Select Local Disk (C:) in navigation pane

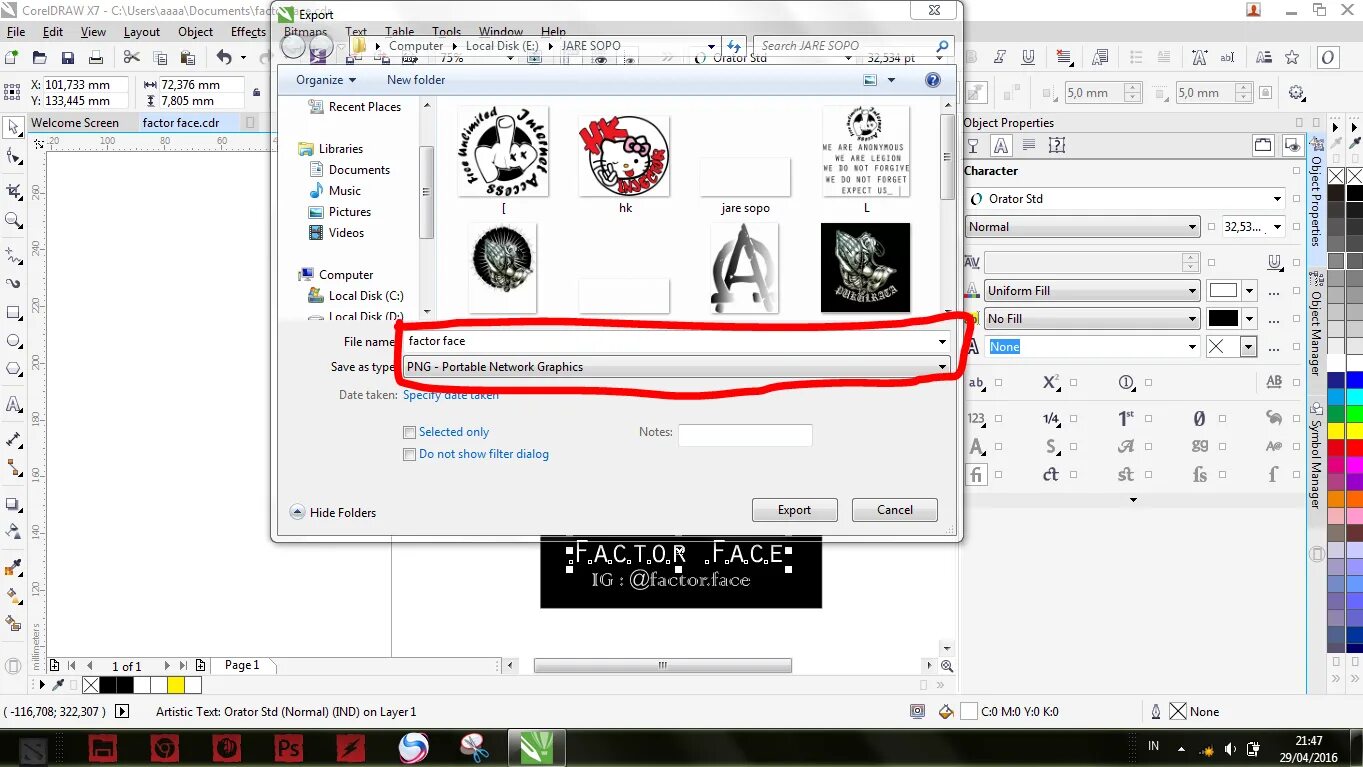(366, 296)
